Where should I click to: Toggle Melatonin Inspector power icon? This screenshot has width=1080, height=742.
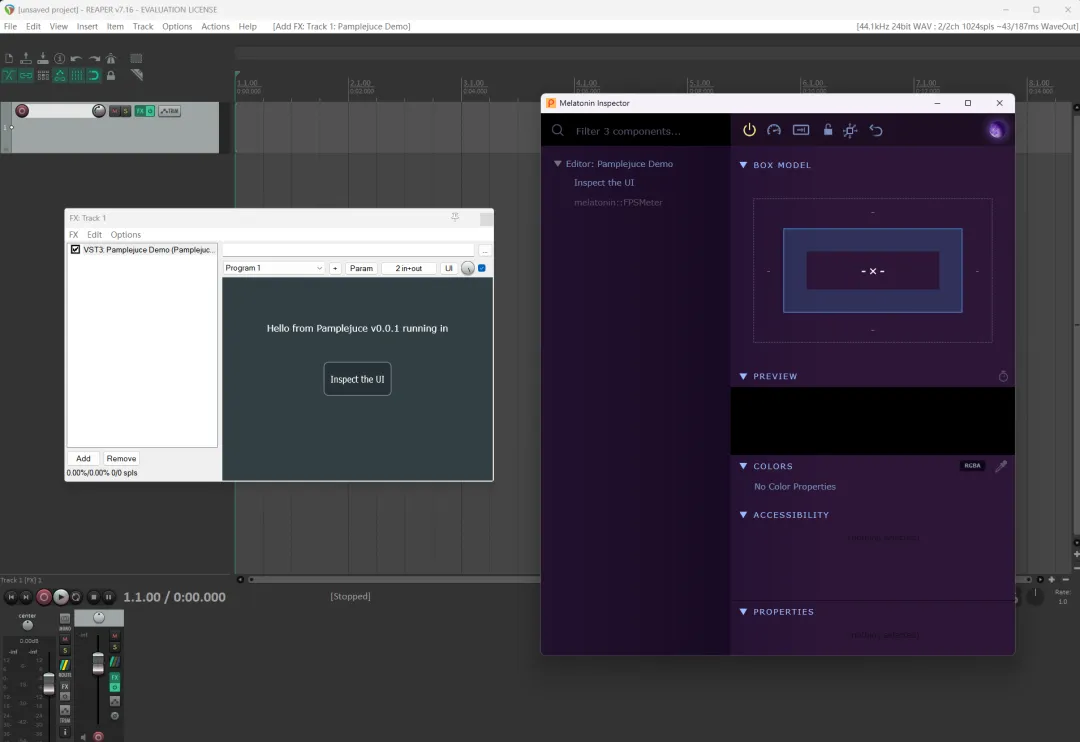pos(749,130)
